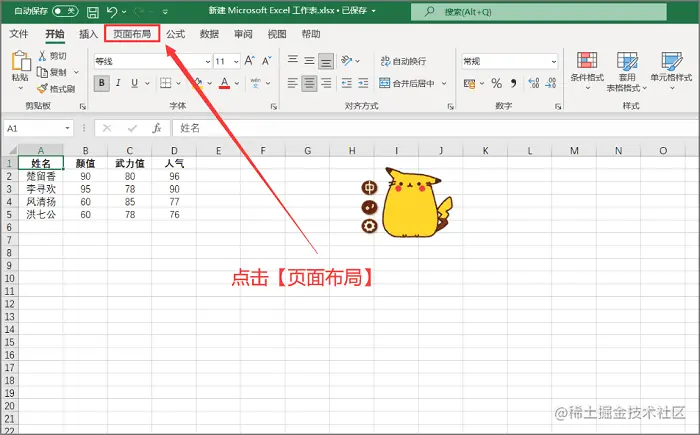
Task: Toggle the AutoSave 自动保存 switch
Action: click(x=65, y=11)
